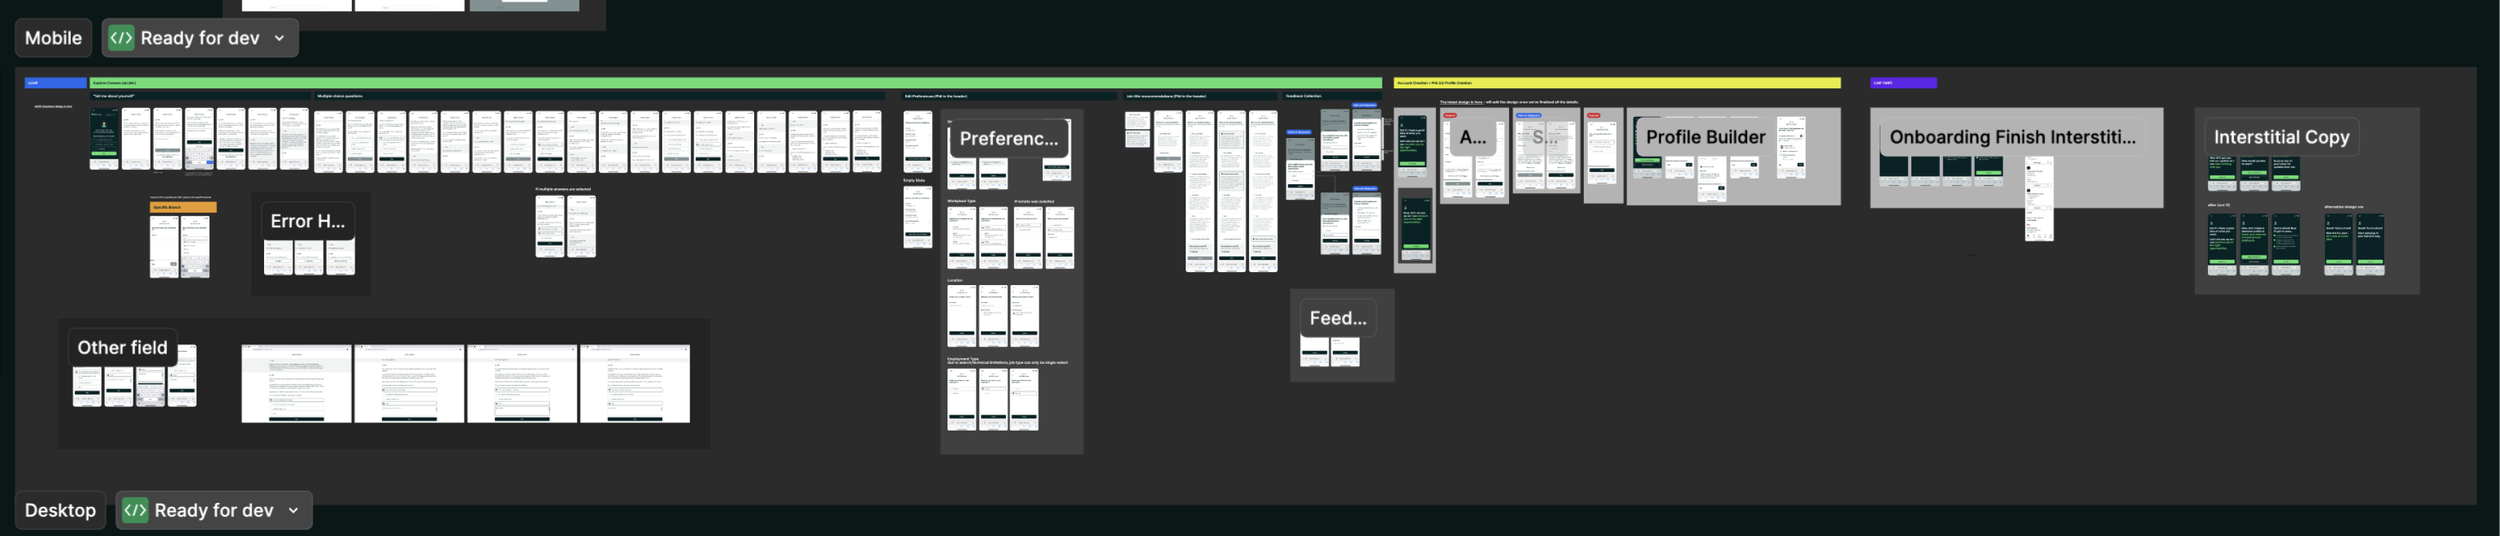Click the yellow Account Creation header bar

pos(1617,83)
